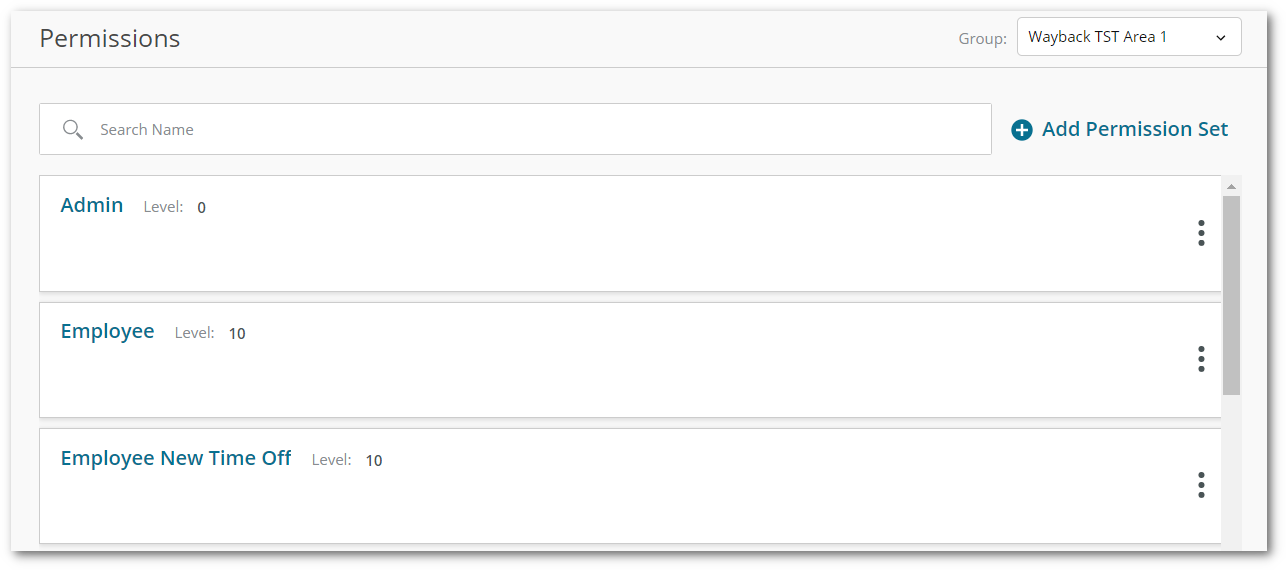This screenshot has width=1286, height=570.
Task: Open the Employee row three-dot menu
Action: pyautogui.click(x=1201, y=359)
